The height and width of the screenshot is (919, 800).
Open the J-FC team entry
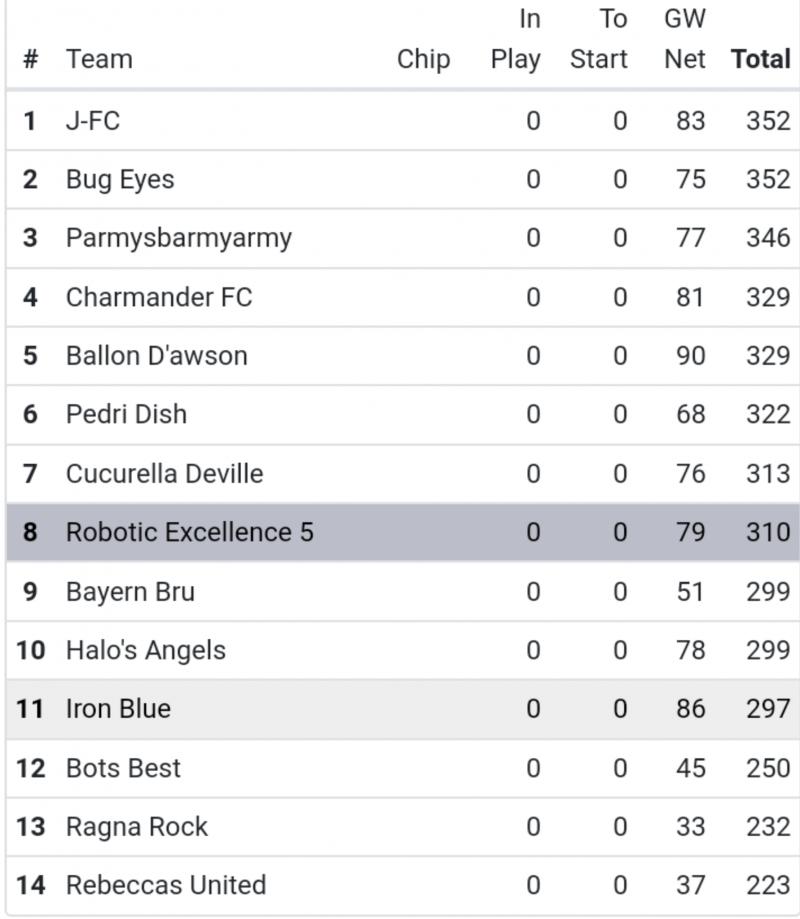tap(93, 121)
